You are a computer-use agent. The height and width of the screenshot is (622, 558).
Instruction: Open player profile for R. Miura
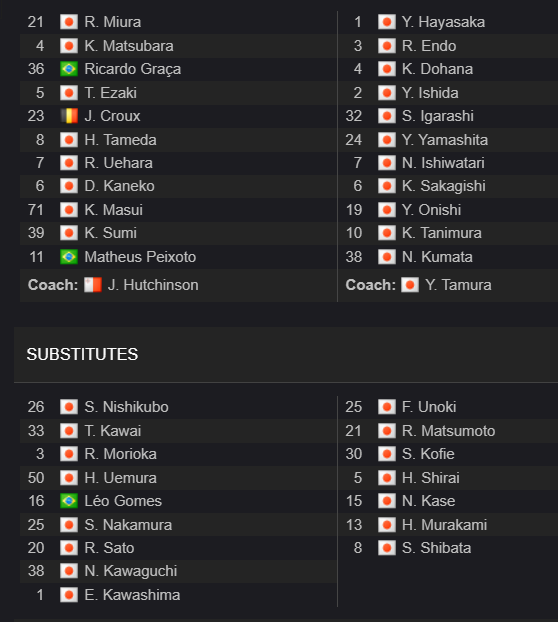(113, 22)
